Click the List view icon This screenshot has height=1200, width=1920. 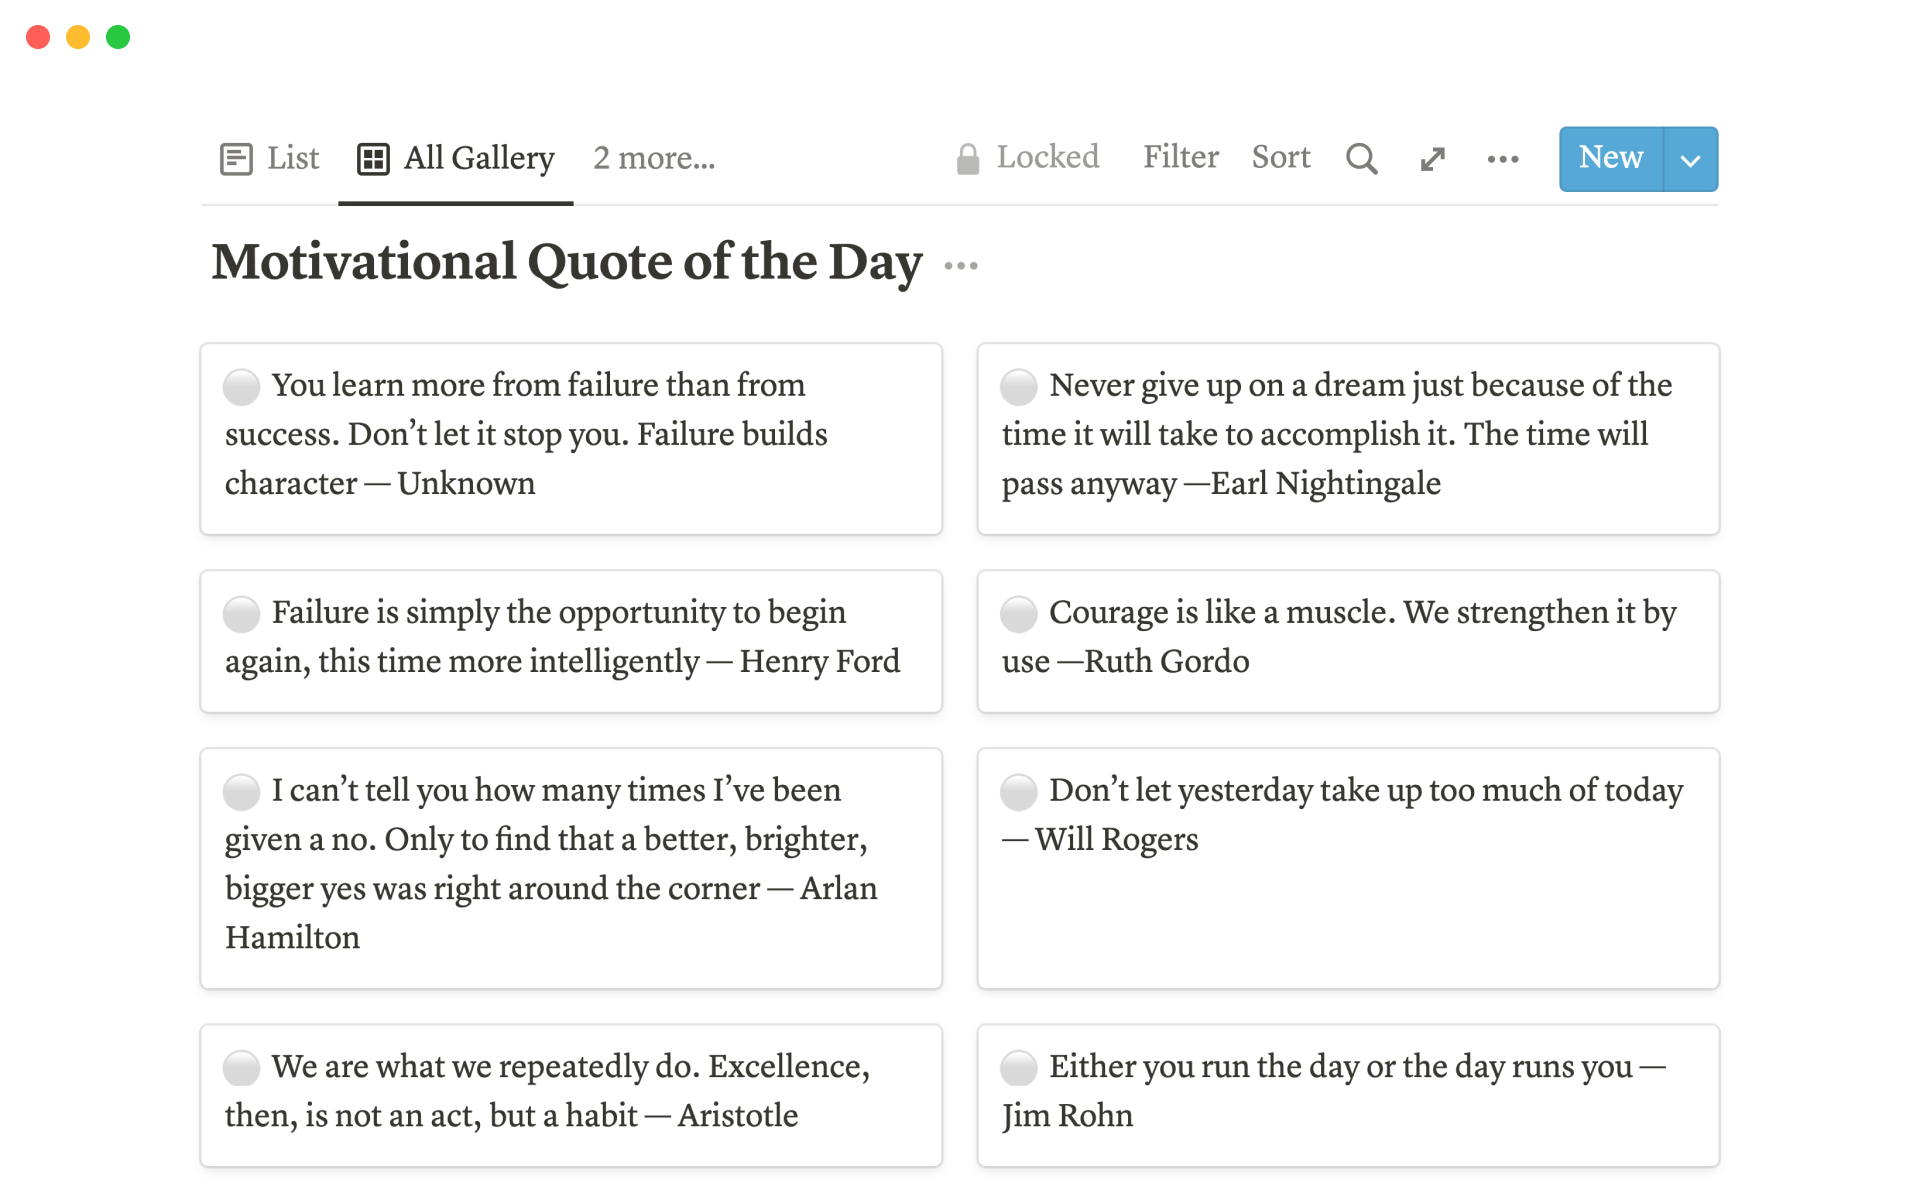(x=236, y=159)
